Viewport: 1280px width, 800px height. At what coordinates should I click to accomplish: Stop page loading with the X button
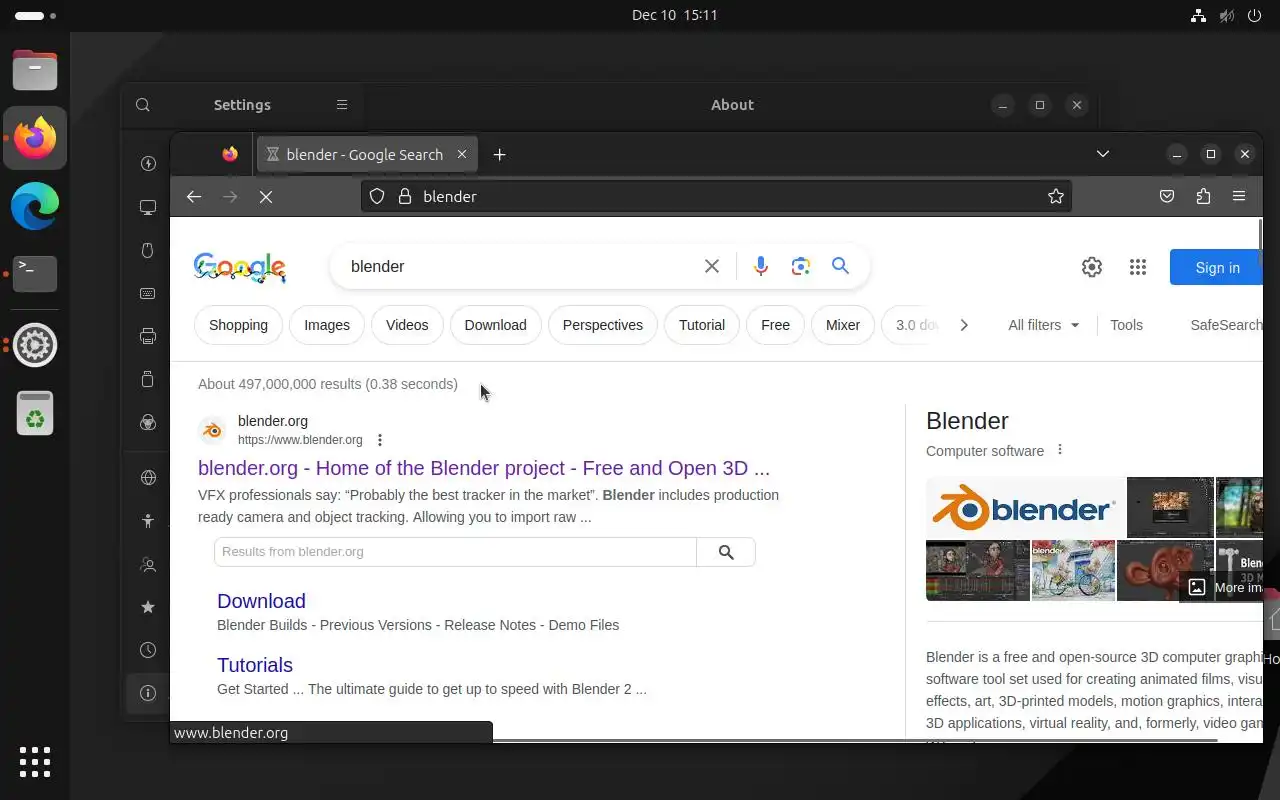[x=266, y=197]
